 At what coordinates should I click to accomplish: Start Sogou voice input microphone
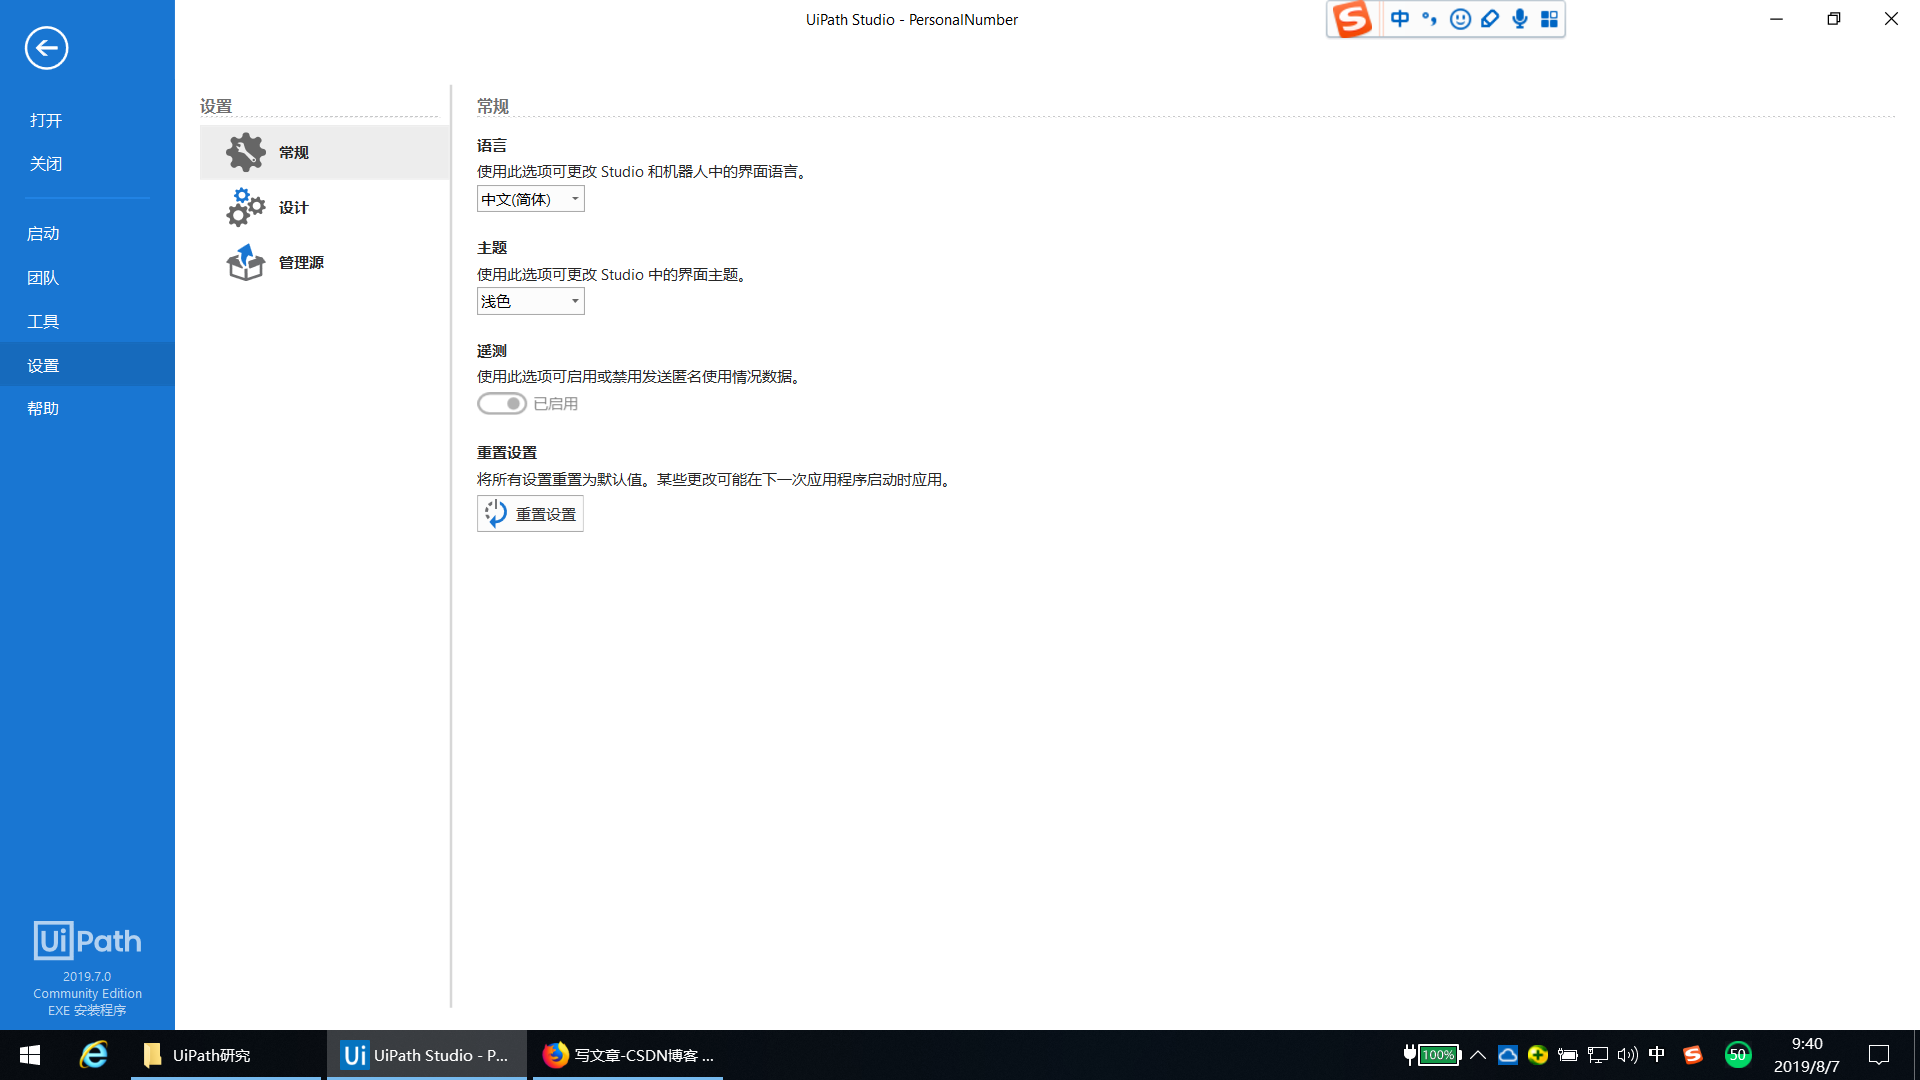pyautogui.click(x=1519, y=18)
